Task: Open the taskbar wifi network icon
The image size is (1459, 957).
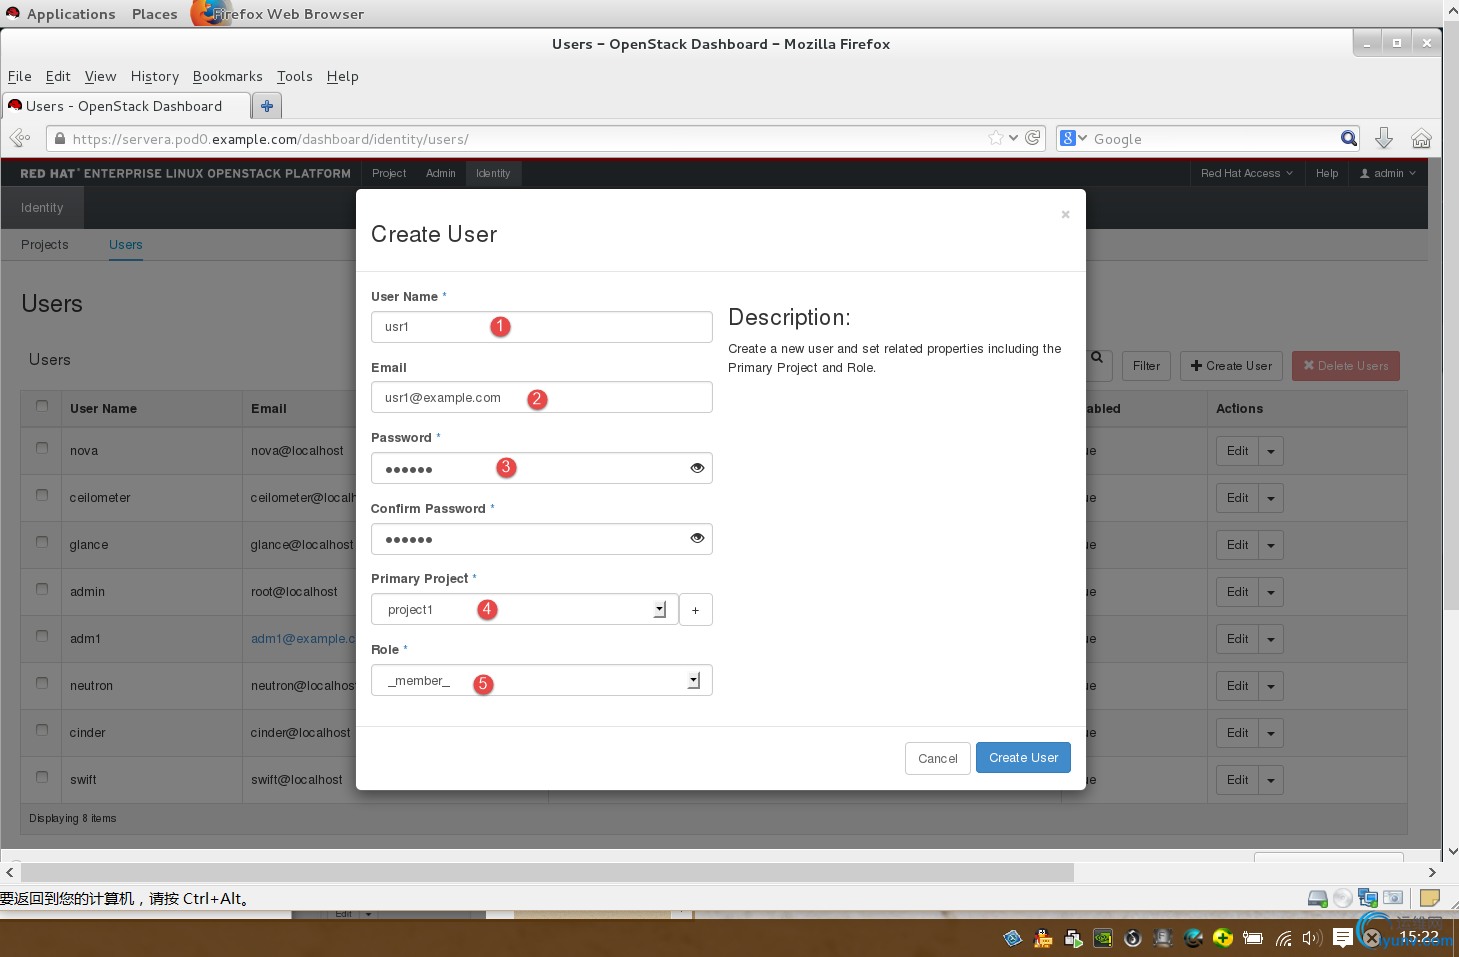Action: point(1283,938)
